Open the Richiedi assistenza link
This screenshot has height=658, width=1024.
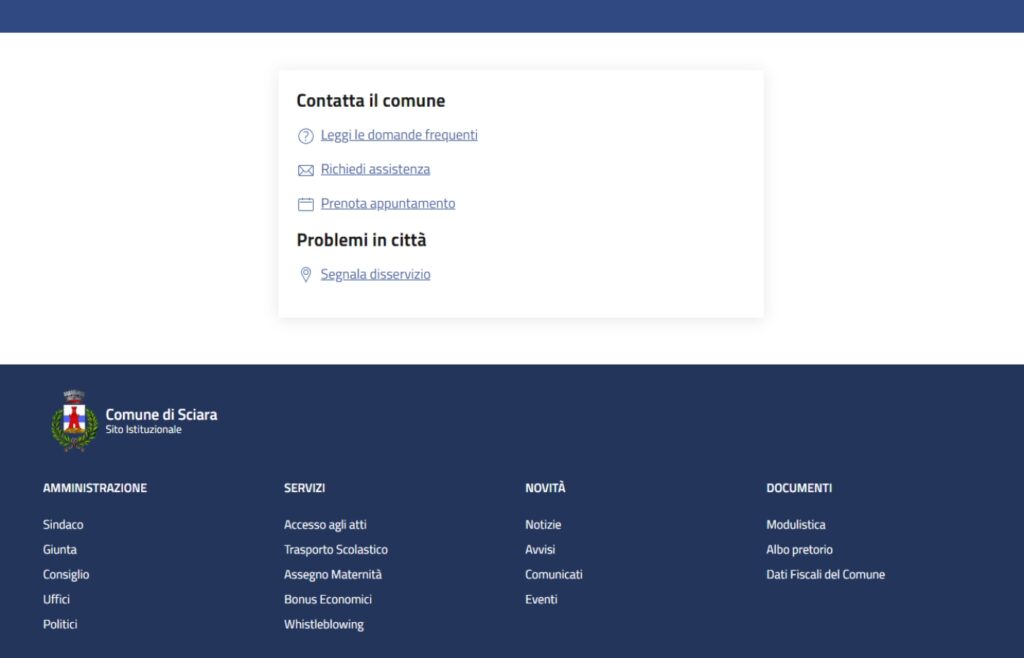[375, 169]
